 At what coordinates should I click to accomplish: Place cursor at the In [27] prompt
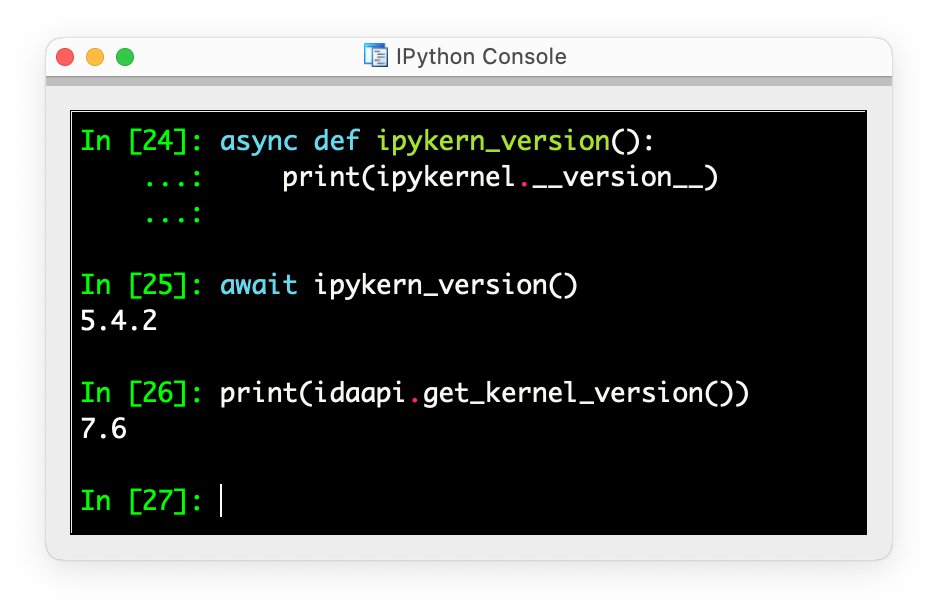pos(222,500)
